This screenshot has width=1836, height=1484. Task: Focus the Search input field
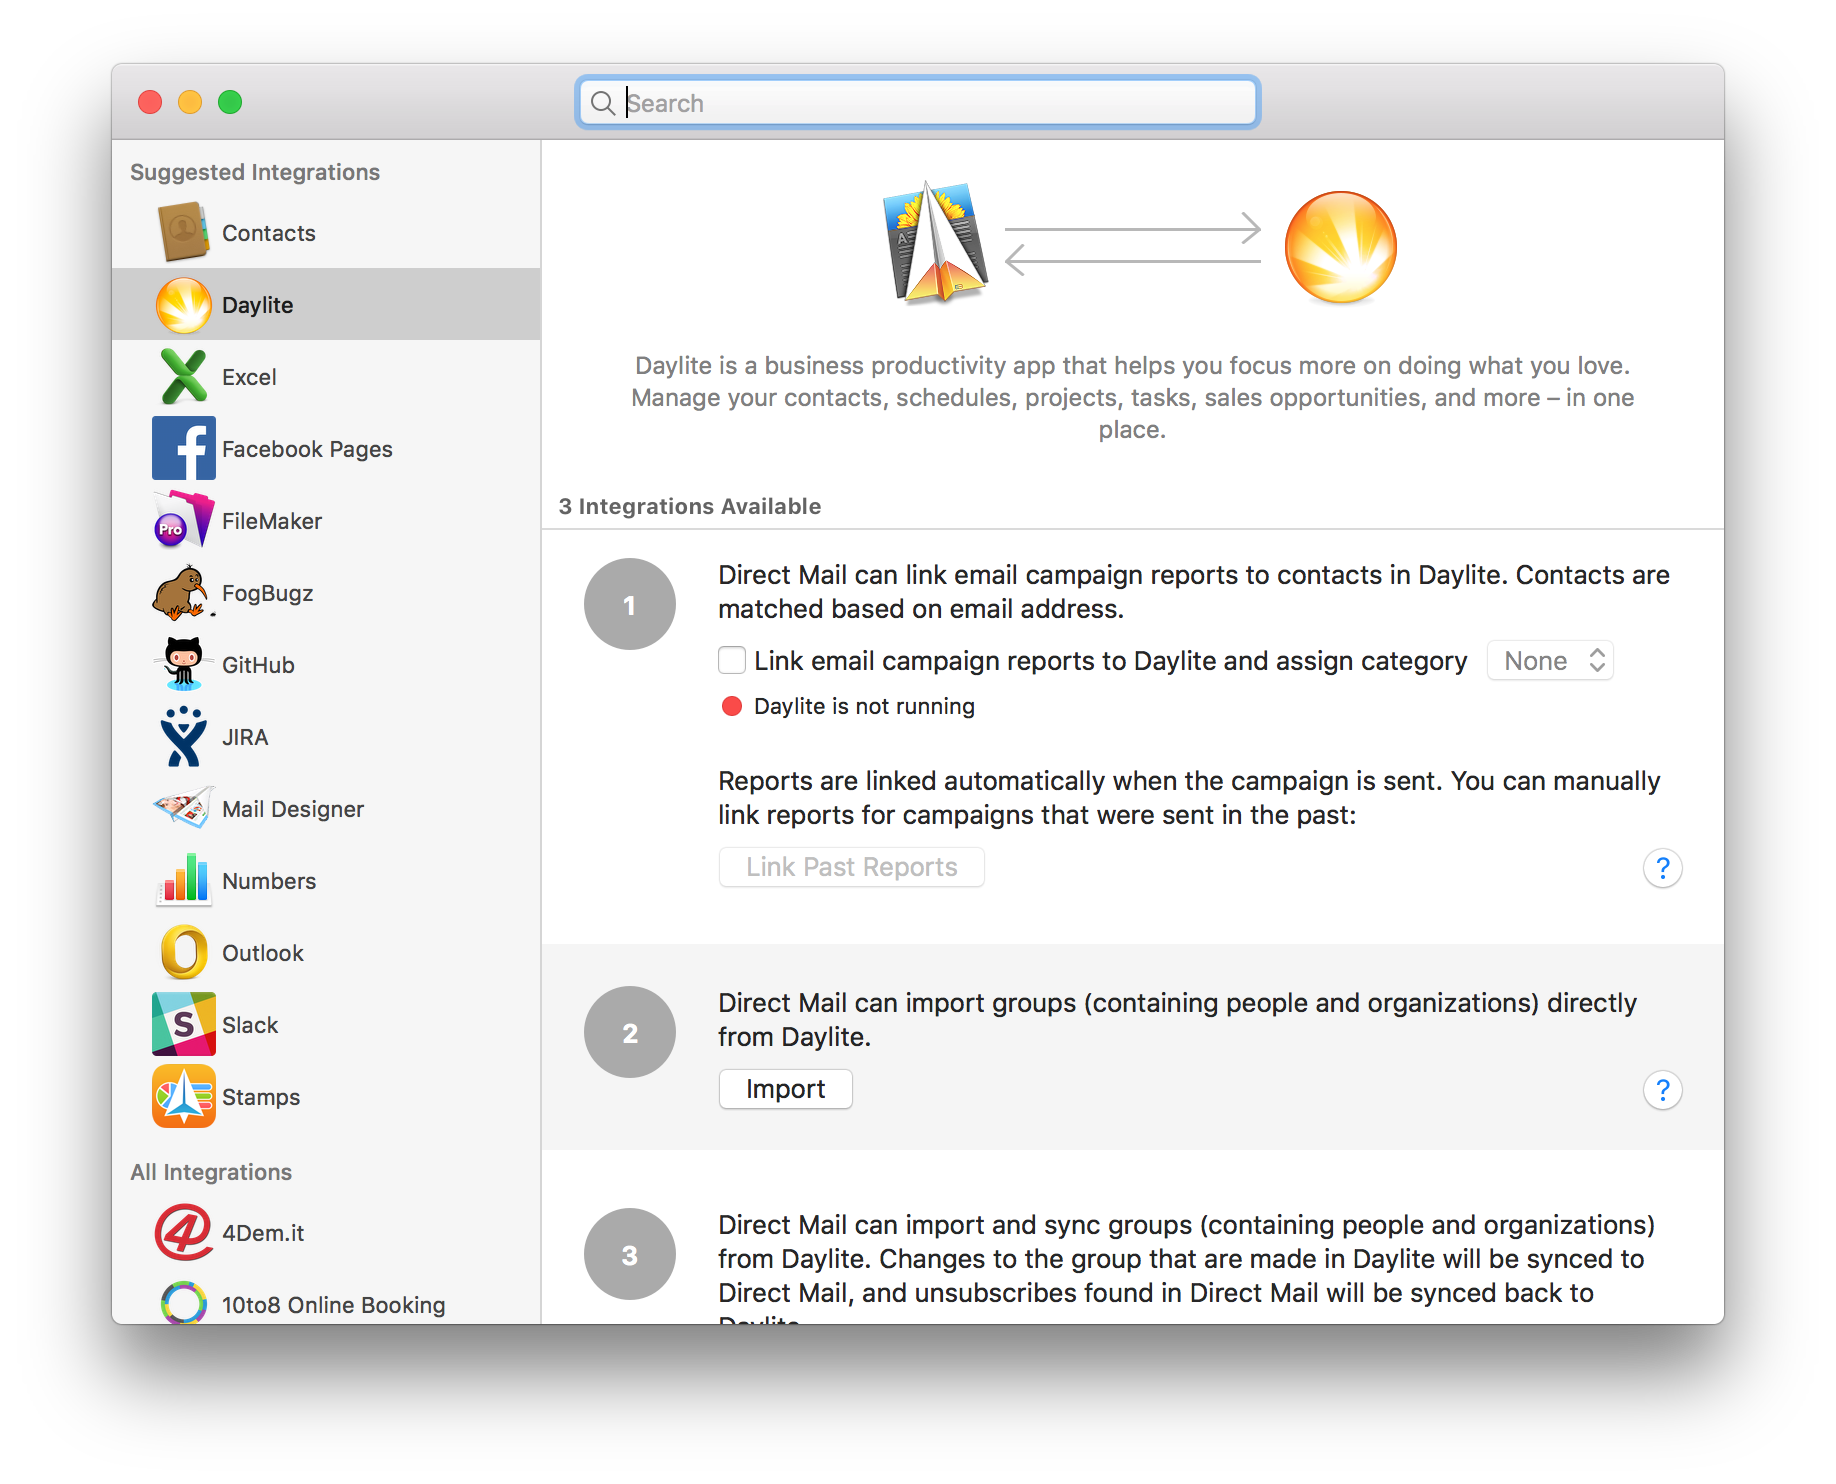[x=917, y=102]
